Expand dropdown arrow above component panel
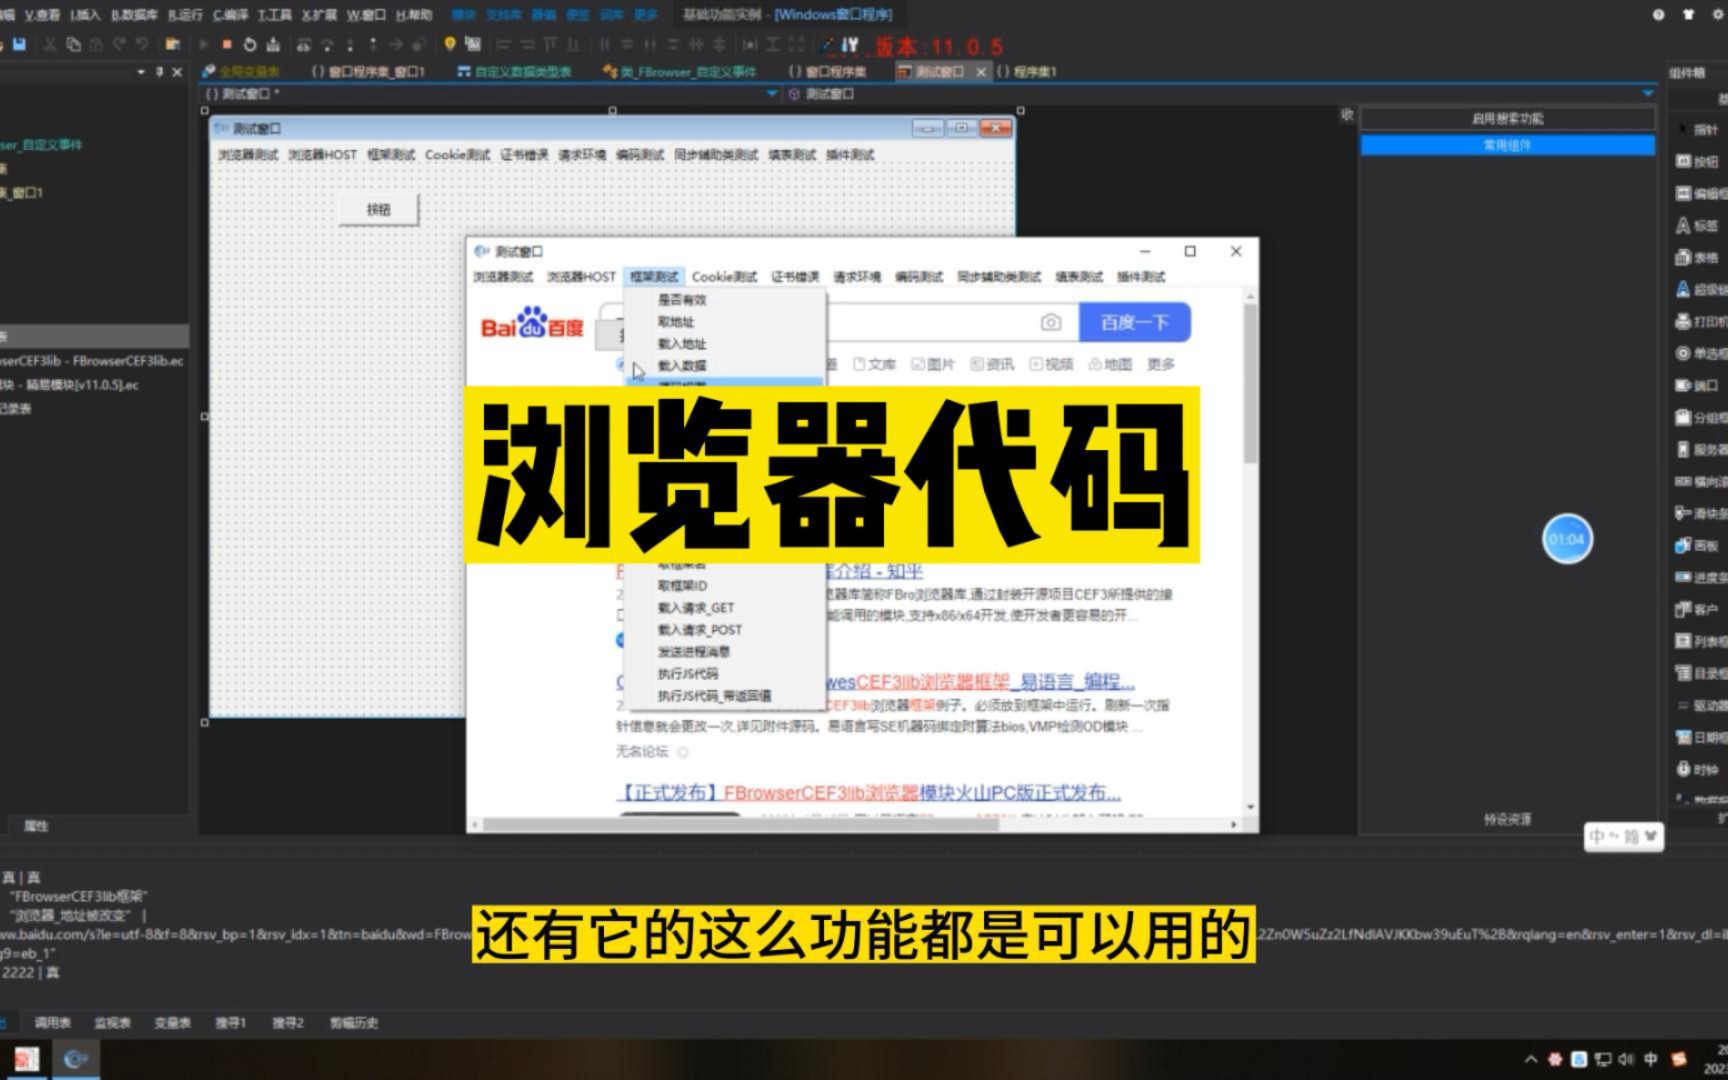 point(1648,93)
